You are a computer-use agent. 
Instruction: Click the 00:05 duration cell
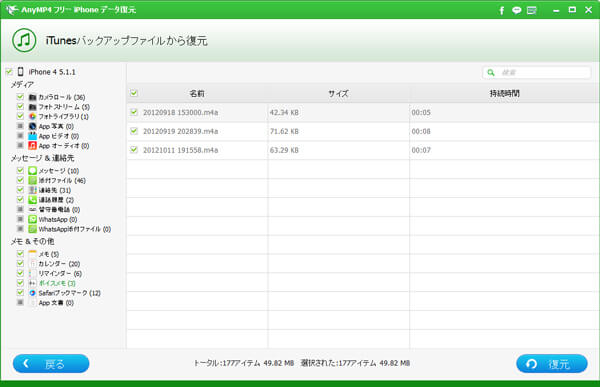(x=421, y=113)
